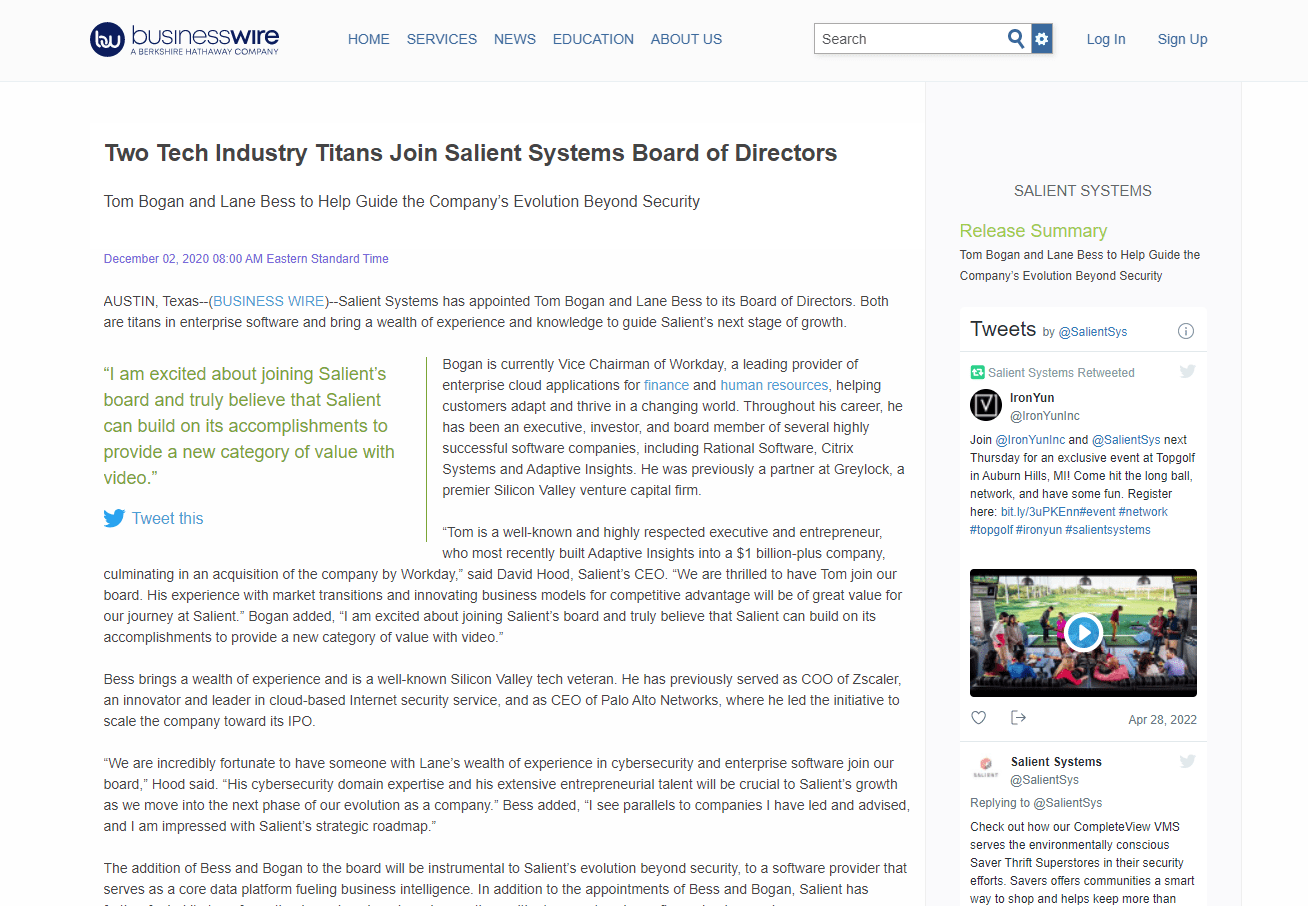Focus the Search input field
This screenshot has height=906, width=1308.
tap(910, 39)
